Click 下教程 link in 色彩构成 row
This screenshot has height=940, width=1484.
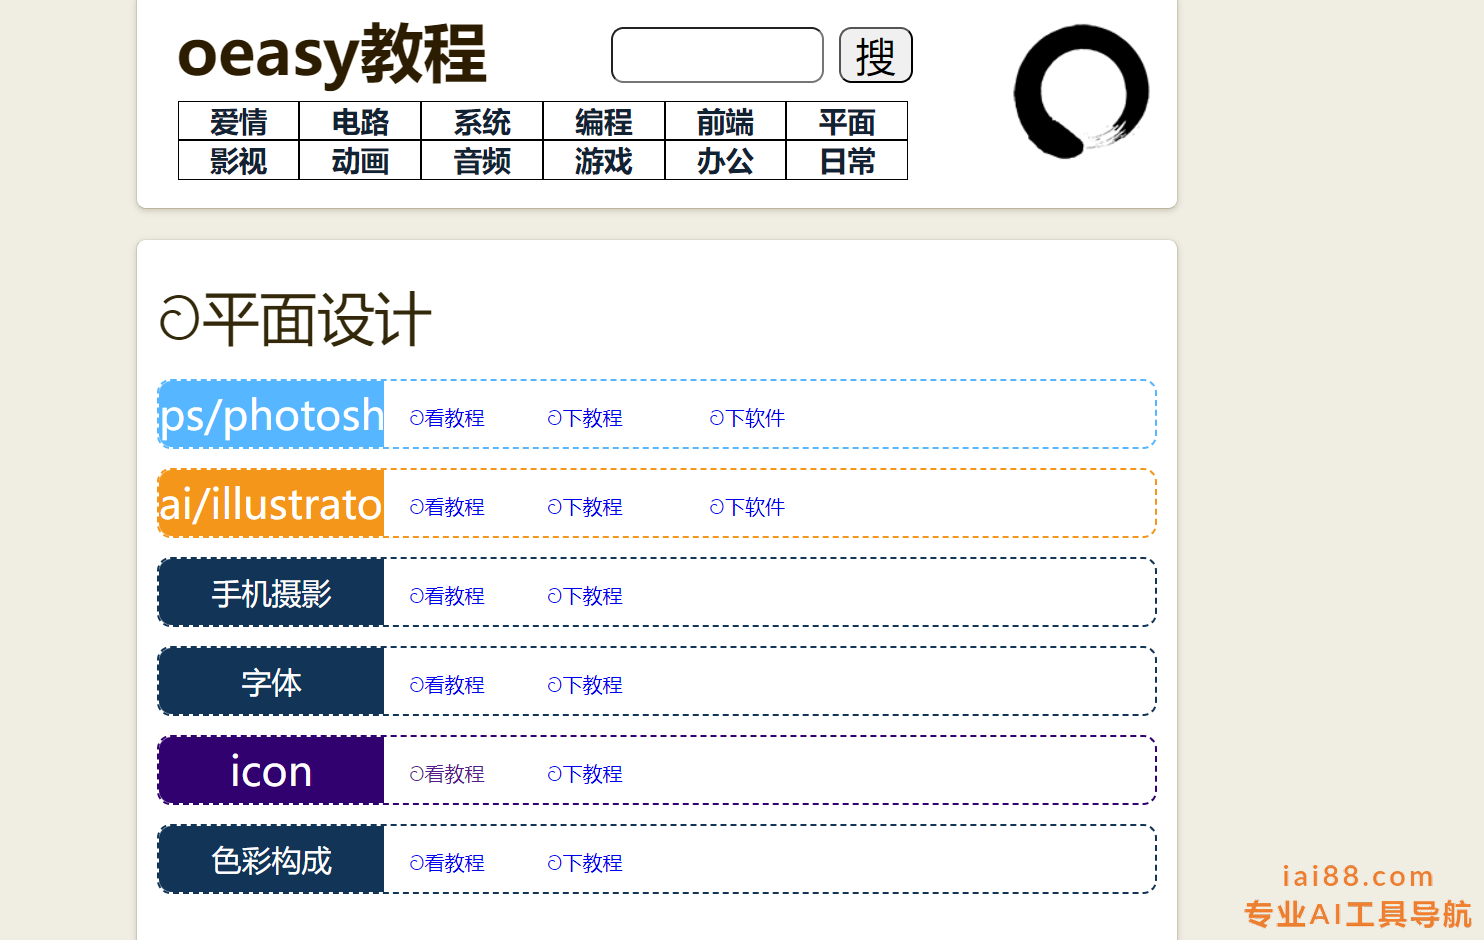pos(585,863)
